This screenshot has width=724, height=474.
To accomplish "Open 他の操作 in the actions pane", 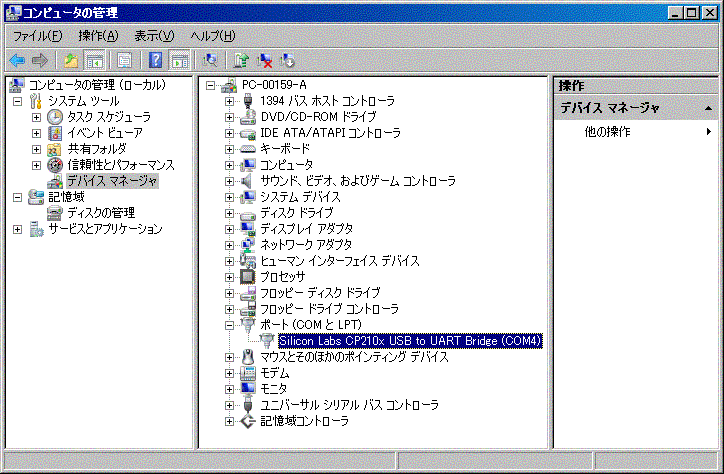I will 607,132.
